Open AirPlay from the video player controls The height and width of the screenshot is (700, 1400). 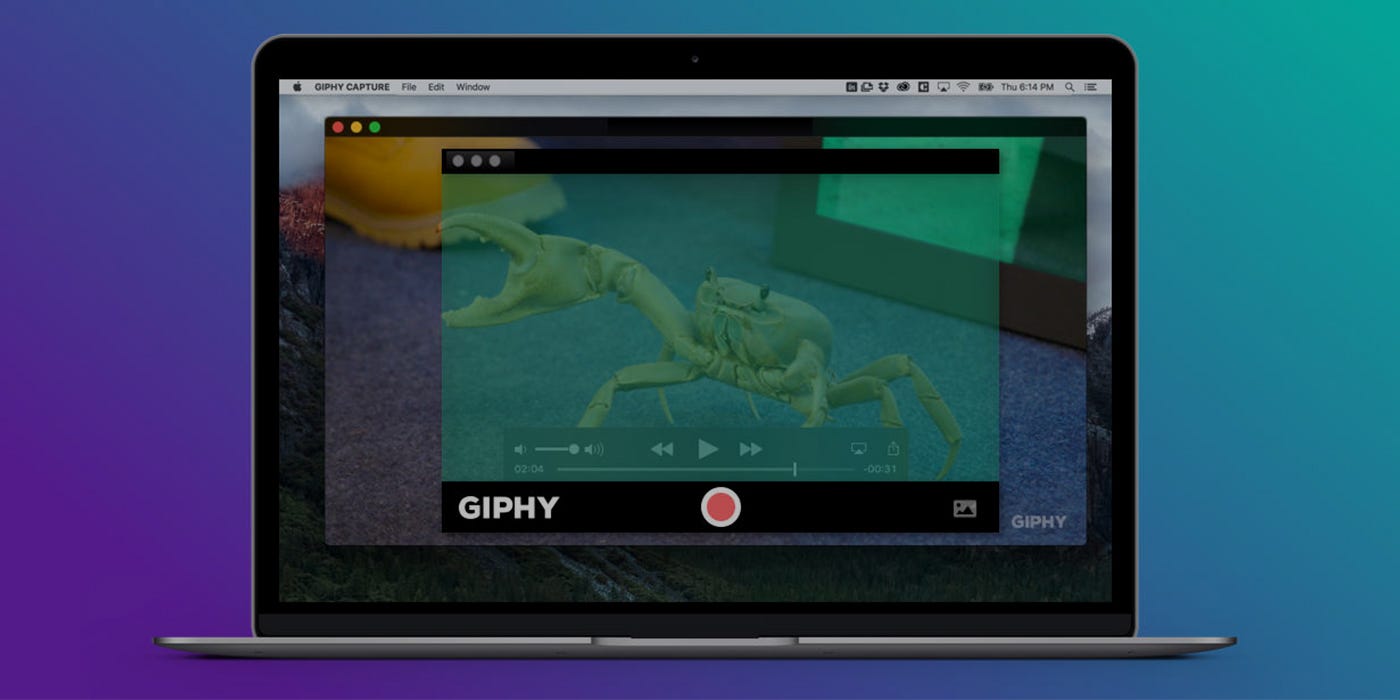coord(858,450)
